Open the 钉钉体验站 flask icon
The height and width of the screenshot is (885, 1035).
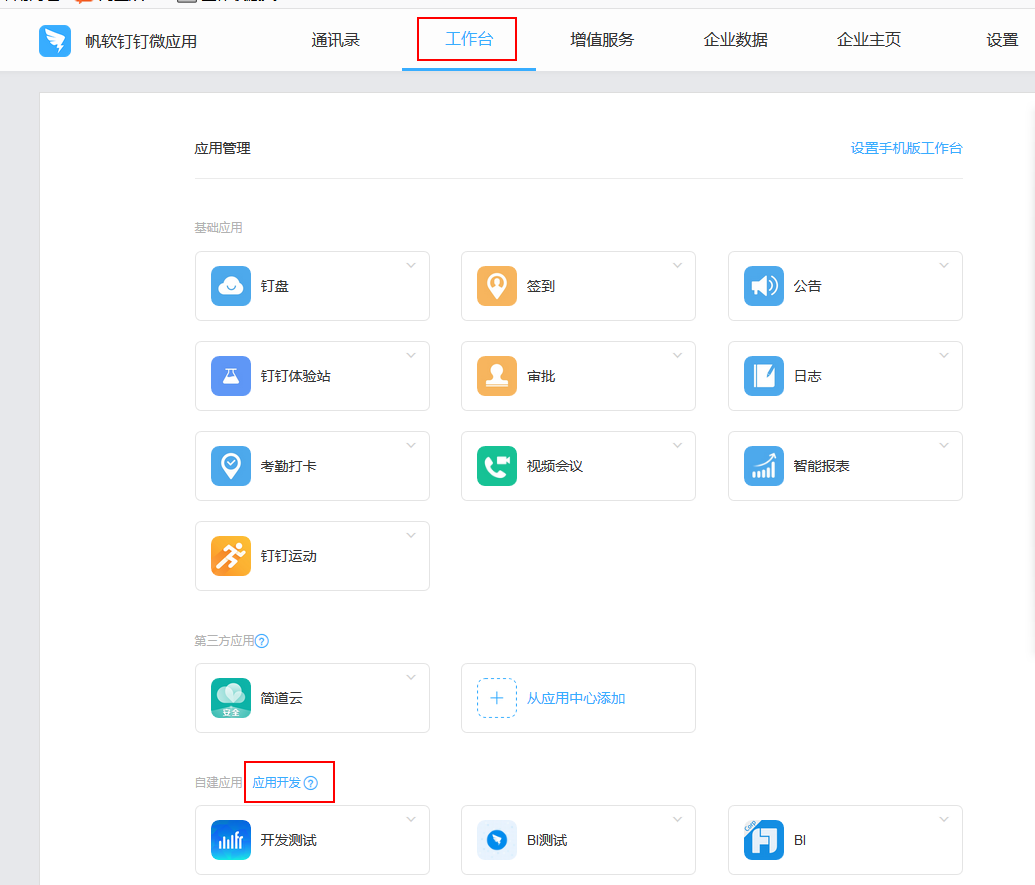tap(230, 376)
